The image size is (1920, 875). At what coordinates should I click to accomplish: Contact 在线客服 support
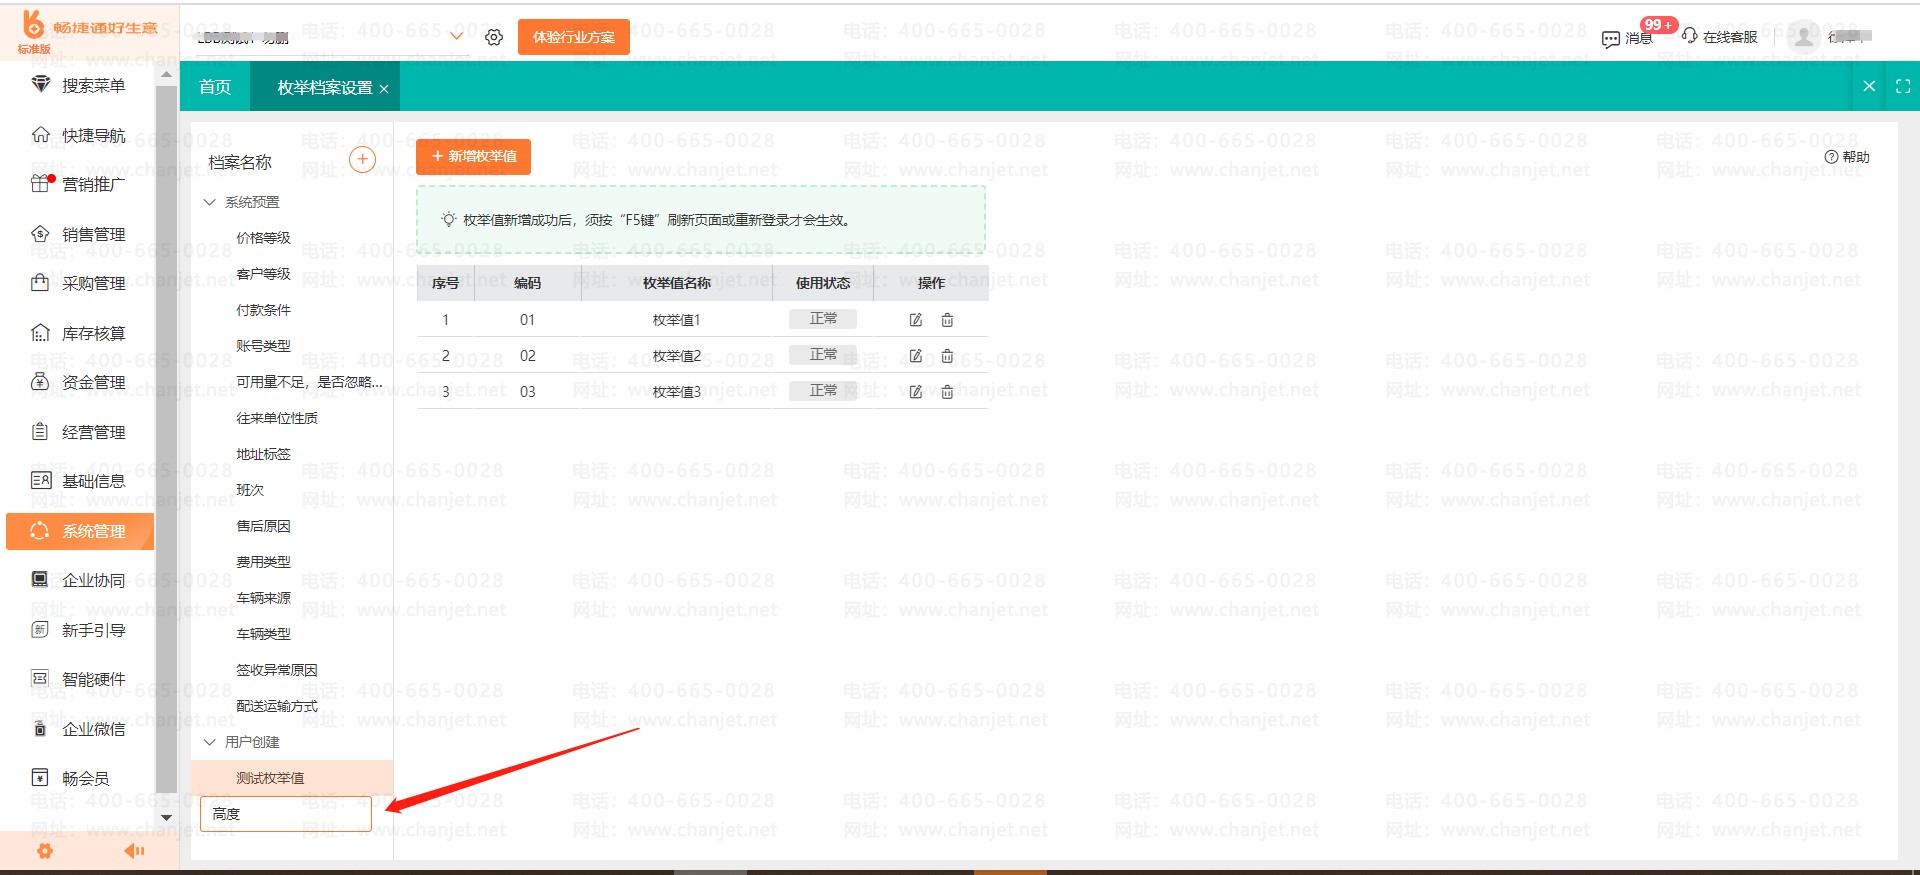[1720, 37]
